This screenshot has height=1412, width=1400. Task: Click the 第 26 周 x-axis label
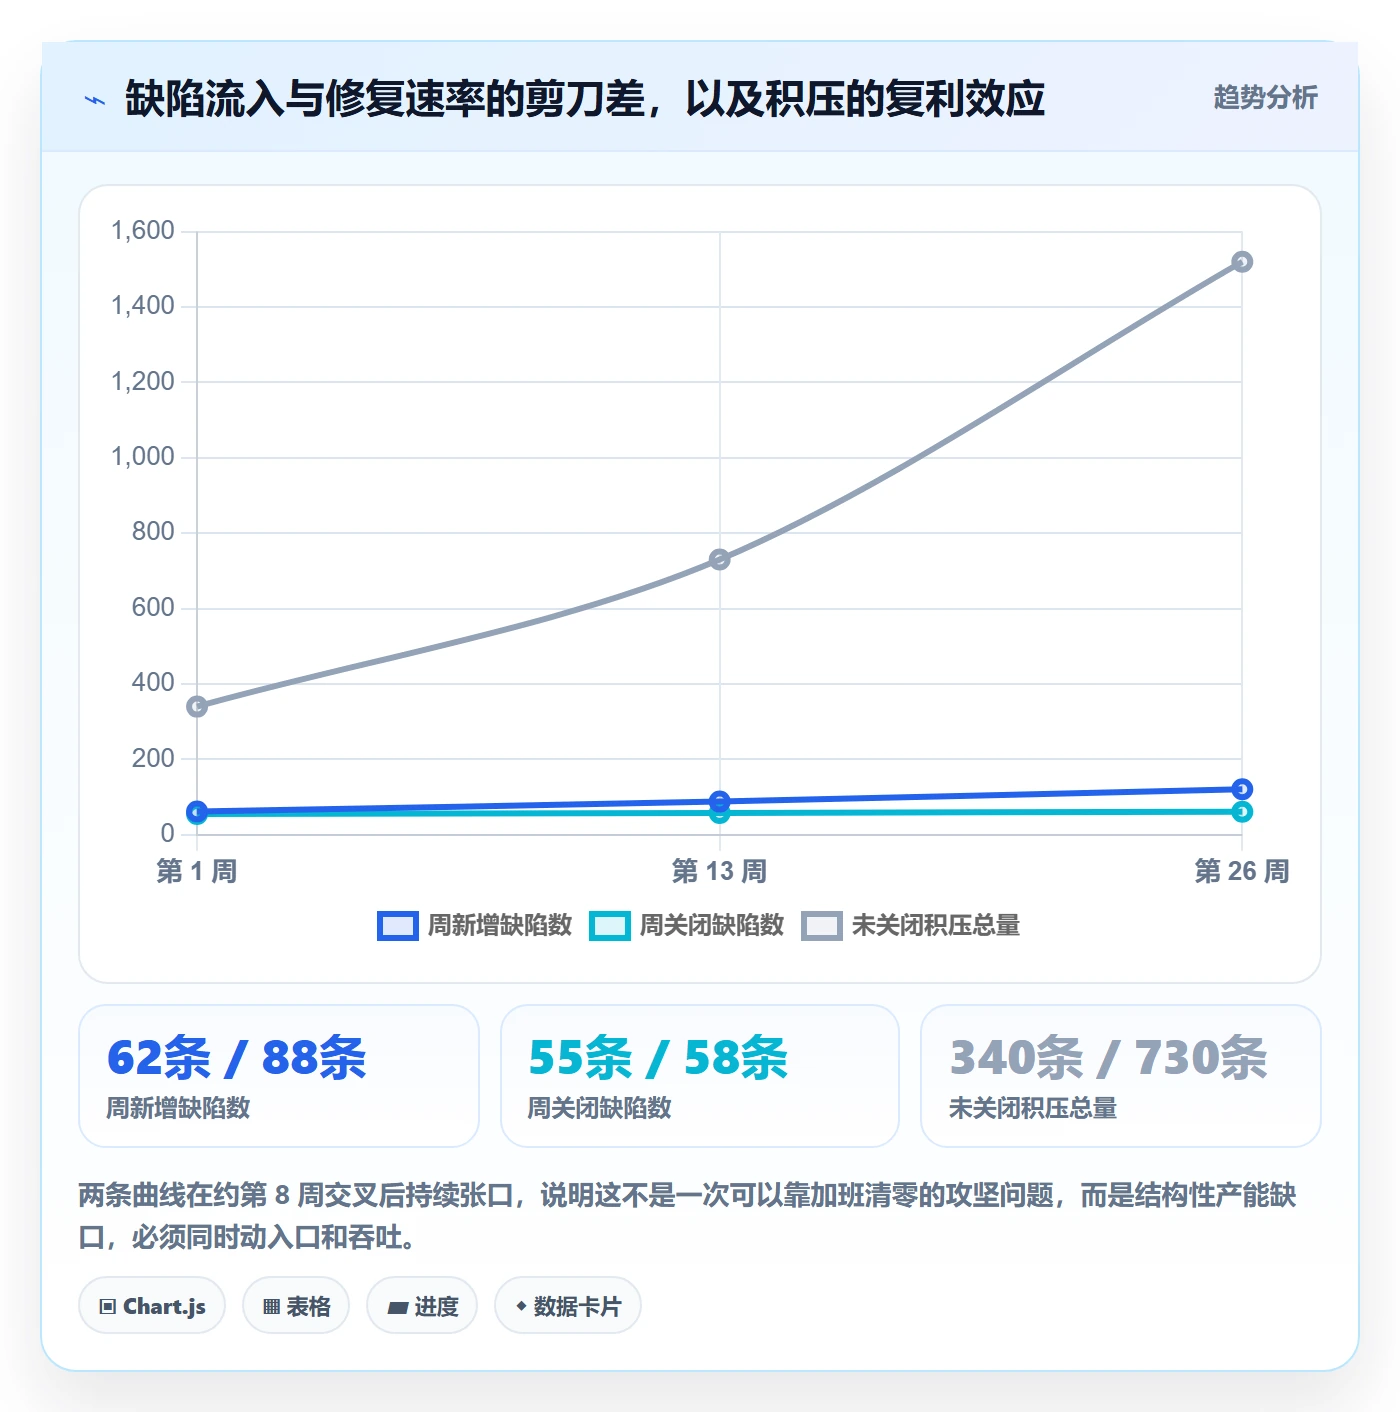point(1242,871)
